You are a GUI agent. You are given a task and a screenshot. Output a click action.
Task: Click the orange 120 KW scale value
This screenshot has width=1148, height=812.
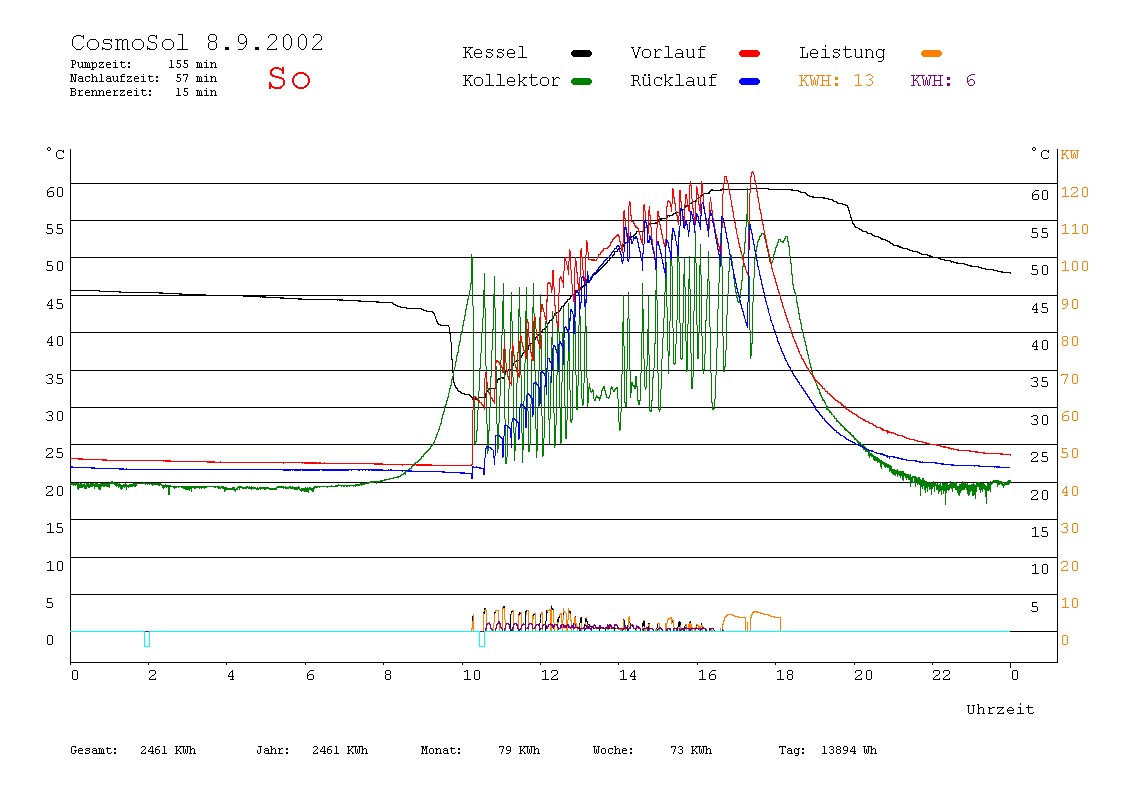(x=1075, y=192)
